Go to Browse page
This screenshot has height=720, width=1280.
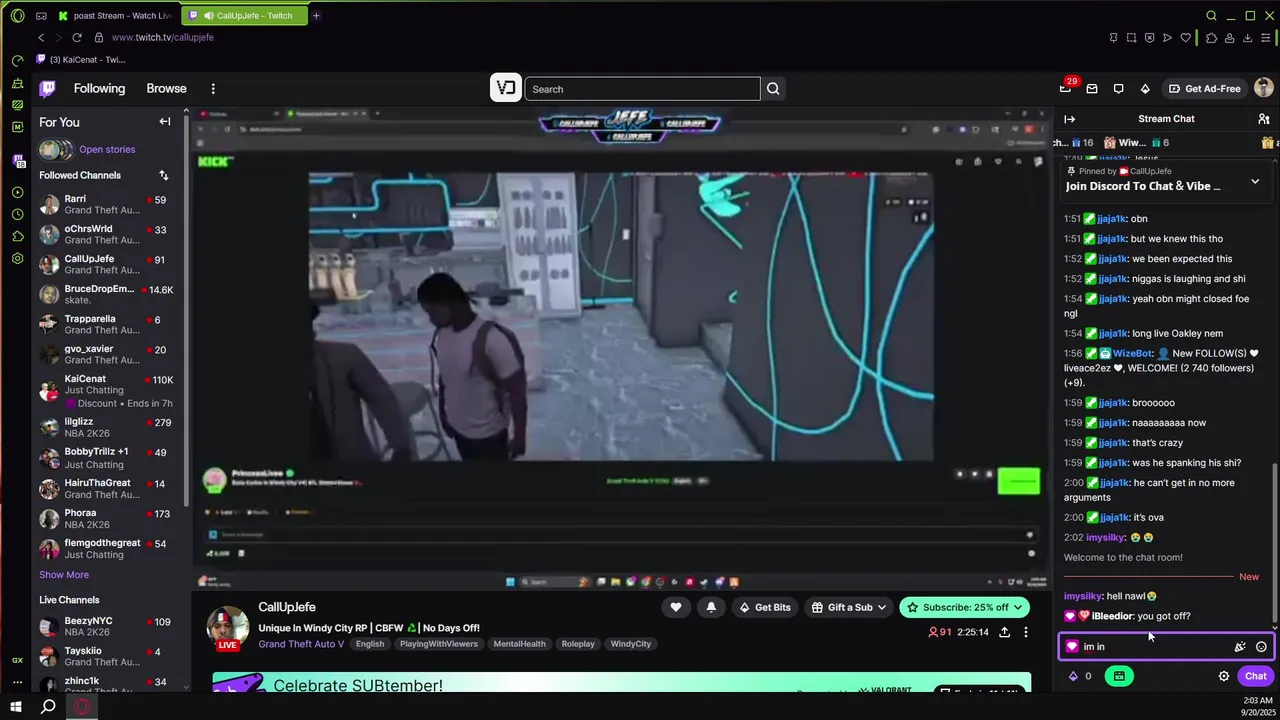coord(166,89)
